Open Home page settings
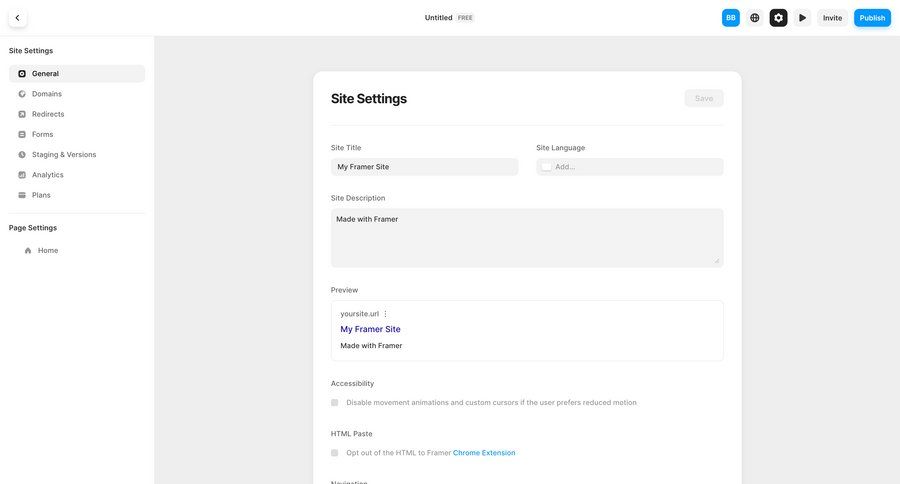The image size is (900, 484). click(77, 250)
